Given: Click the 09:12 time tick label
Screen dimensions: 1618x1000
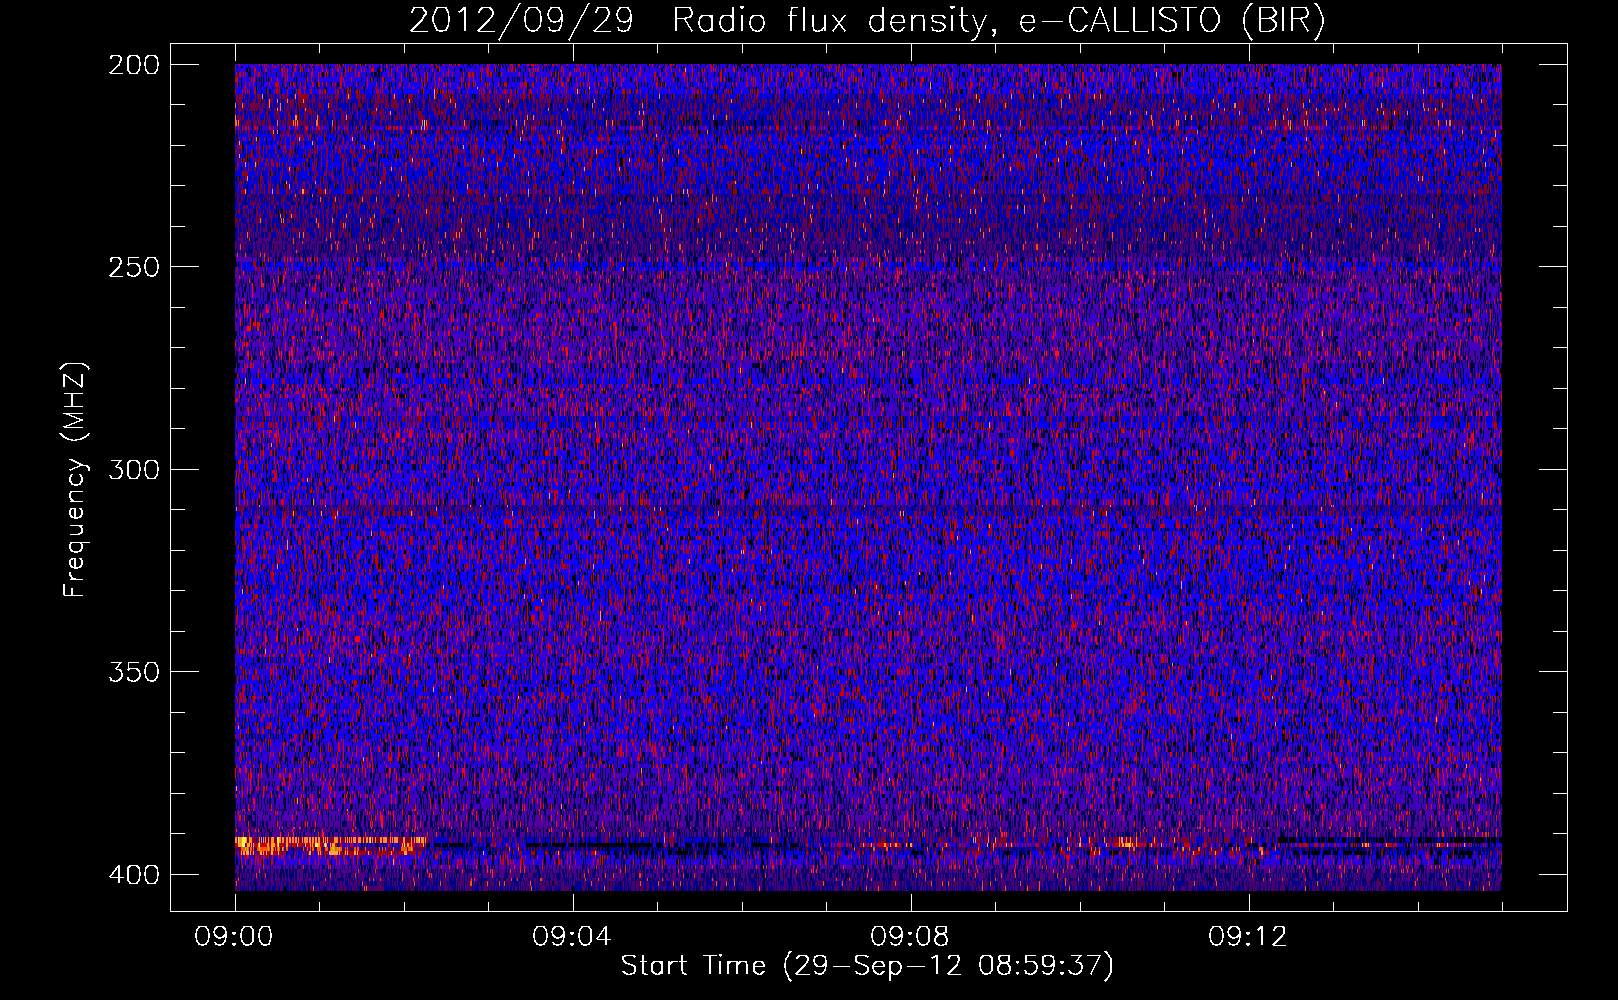Looking at the screenshot, I should (1248, 937).
